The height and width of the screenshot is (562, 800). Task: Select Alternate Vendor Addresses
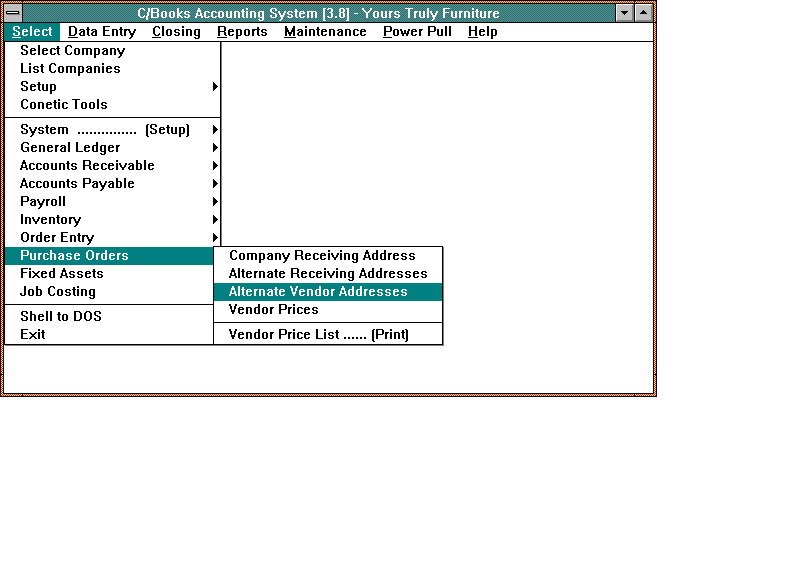[x=318, y=292]
